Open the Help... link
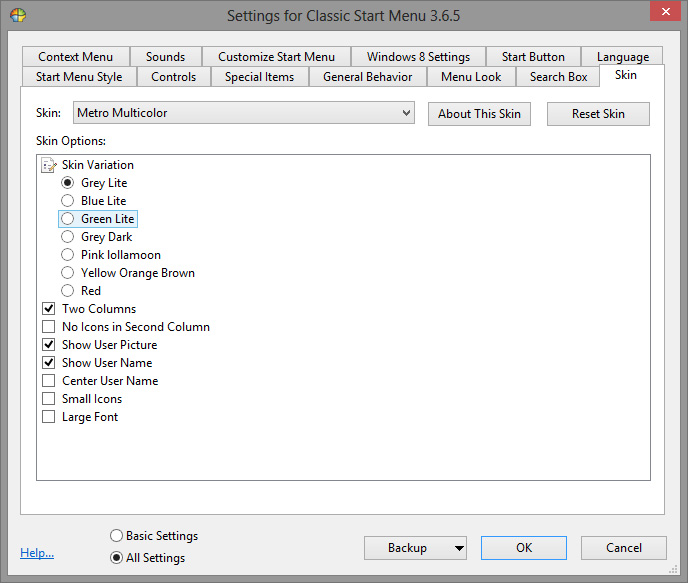 (x=37, y=553)
